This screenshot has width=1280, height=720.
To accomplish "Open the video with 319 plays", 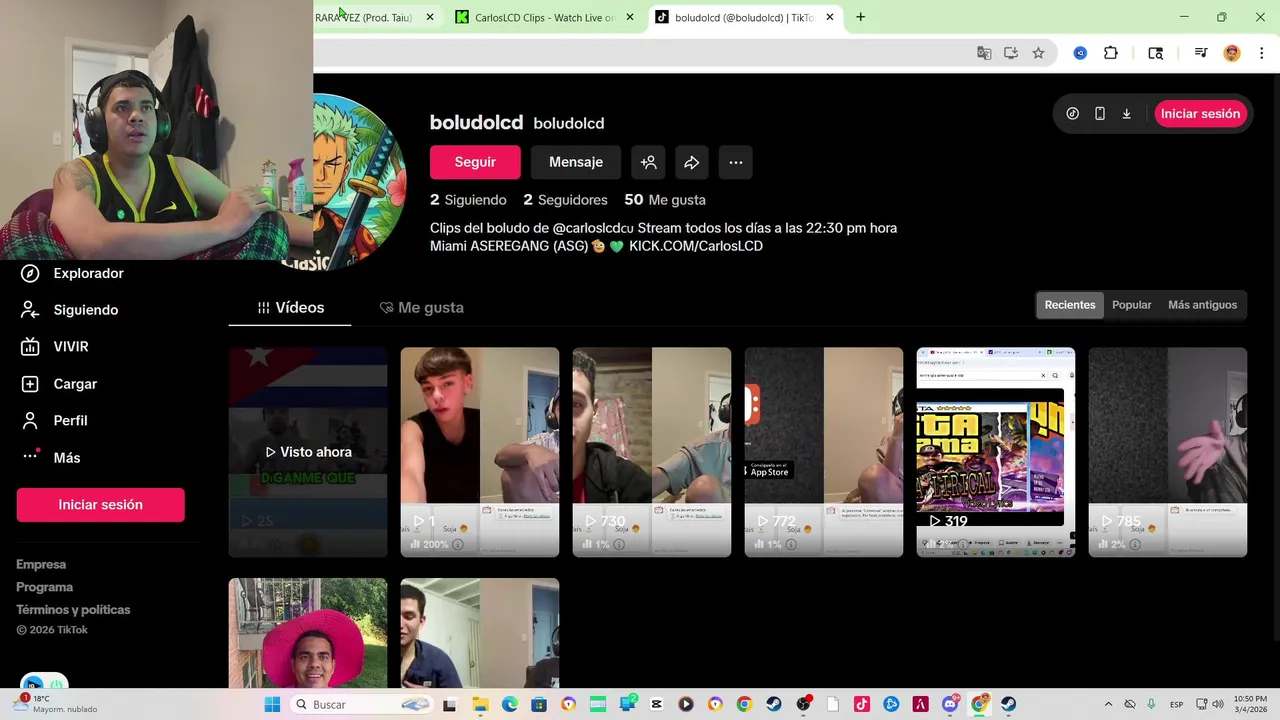I will pyautogui.click(x=996, y=452).
